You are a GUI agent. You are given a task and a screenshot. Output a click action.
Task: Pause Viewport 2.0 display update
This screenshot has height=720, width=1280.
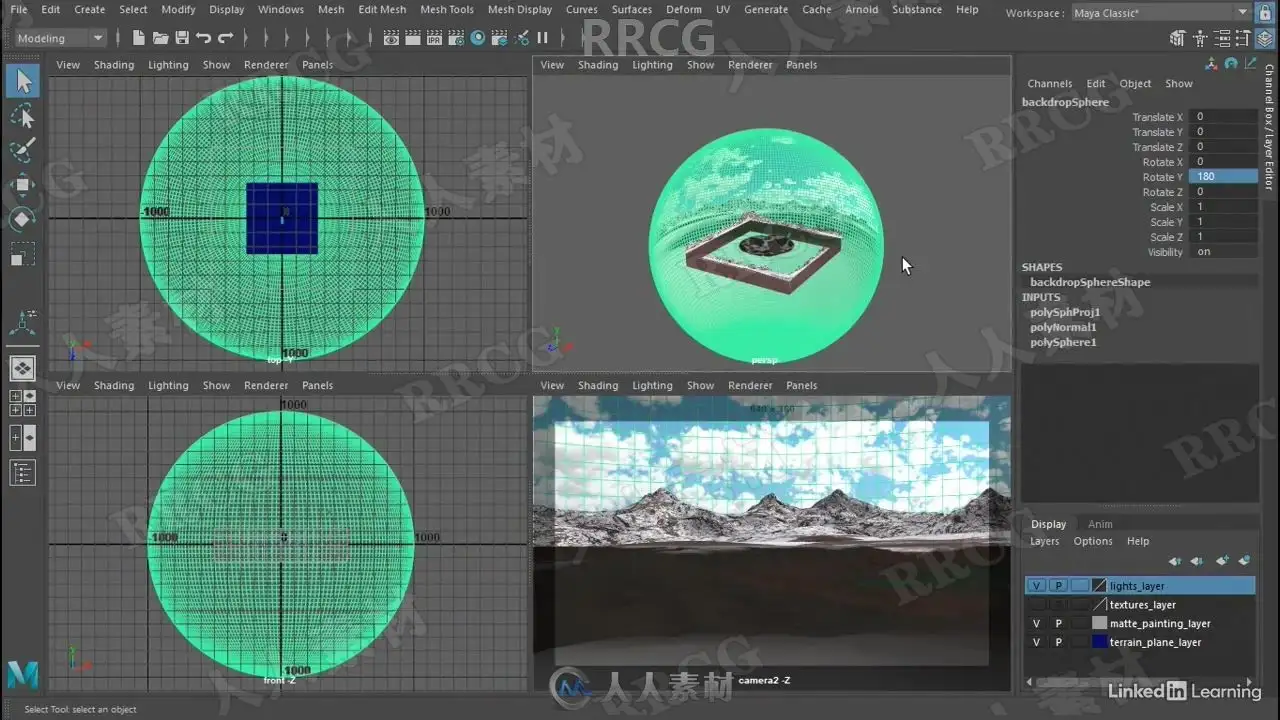(x=543, y=38)
